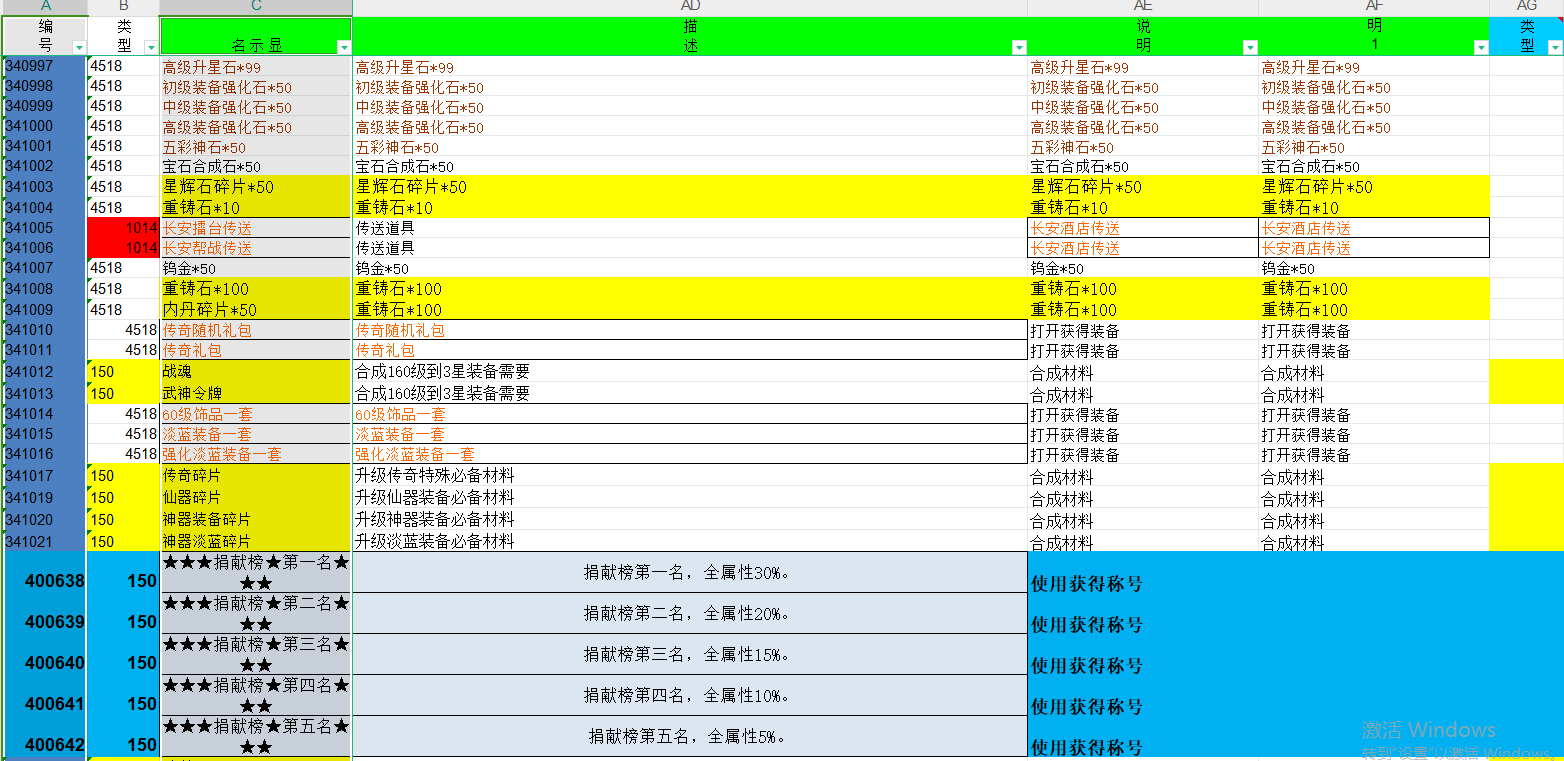Image resolution: width=1564 pixels, height=761 pixels.
Task: Open filter dropdown on 编号 column header
Action: tap(79, 47)
